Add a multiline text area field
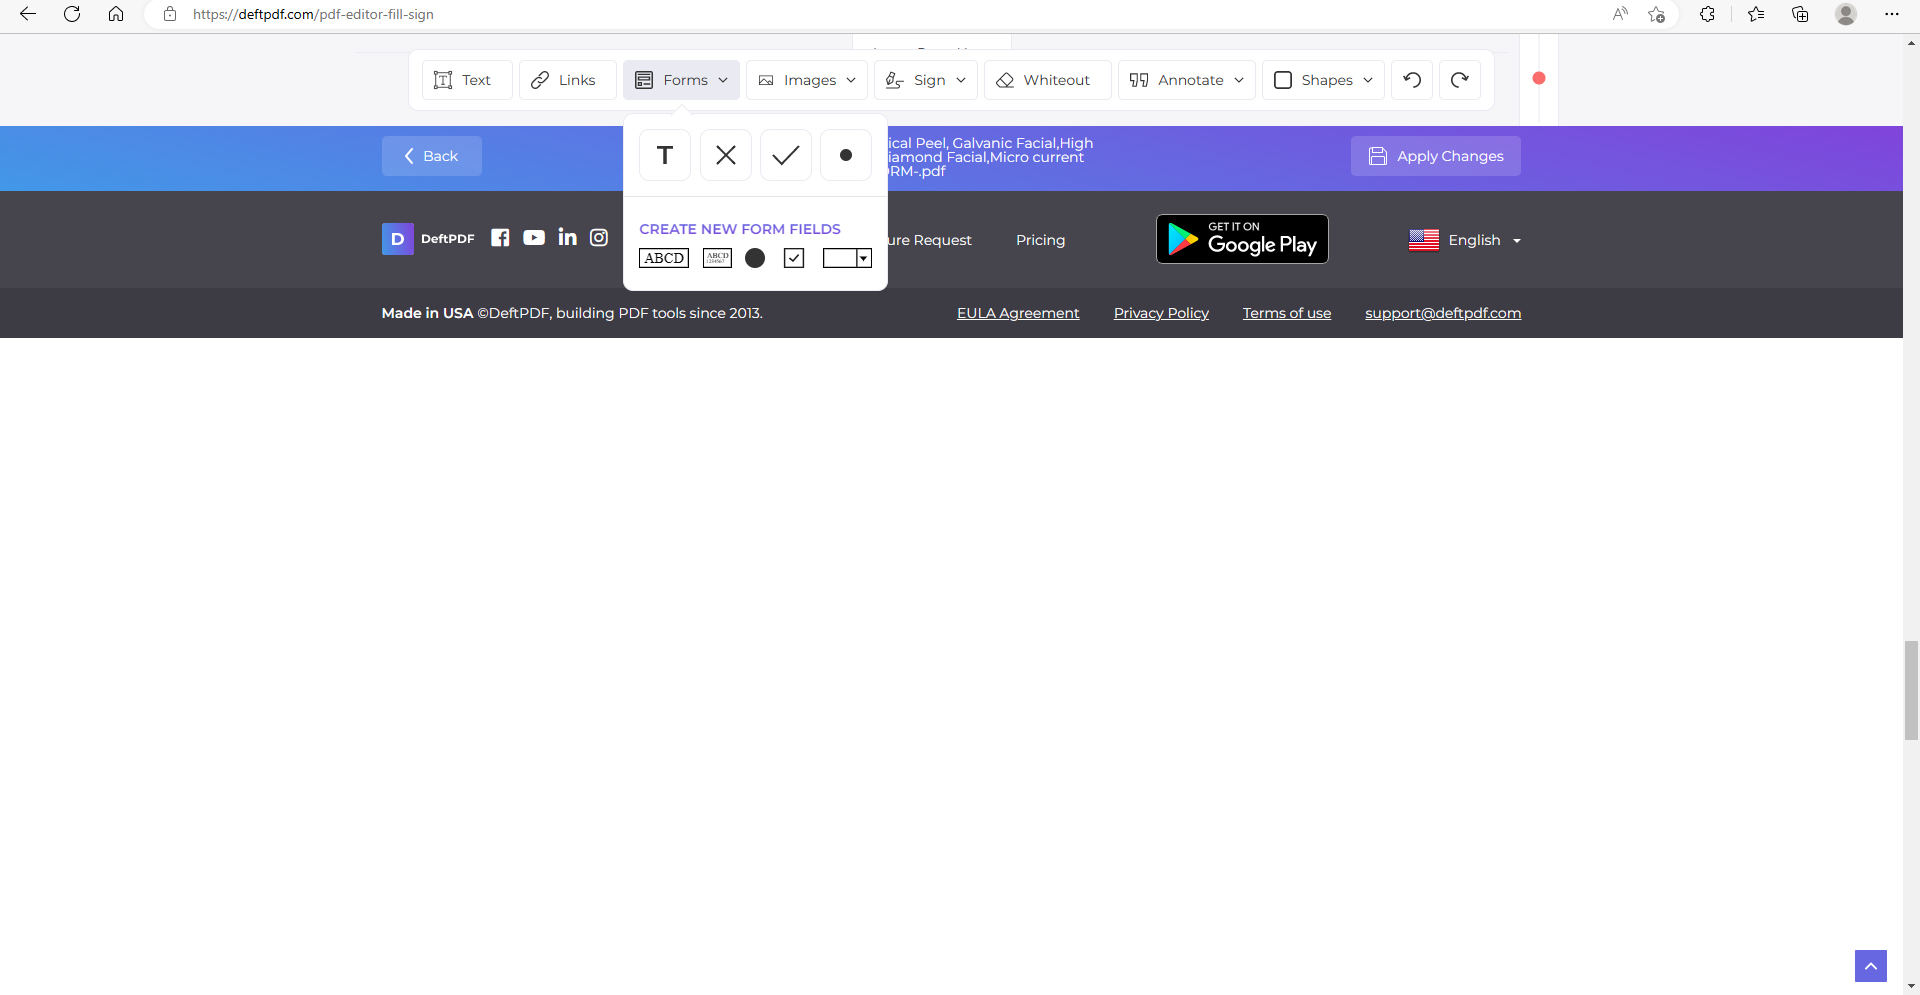This screenshot has width=1920, height=995. [x=717, y=258]
